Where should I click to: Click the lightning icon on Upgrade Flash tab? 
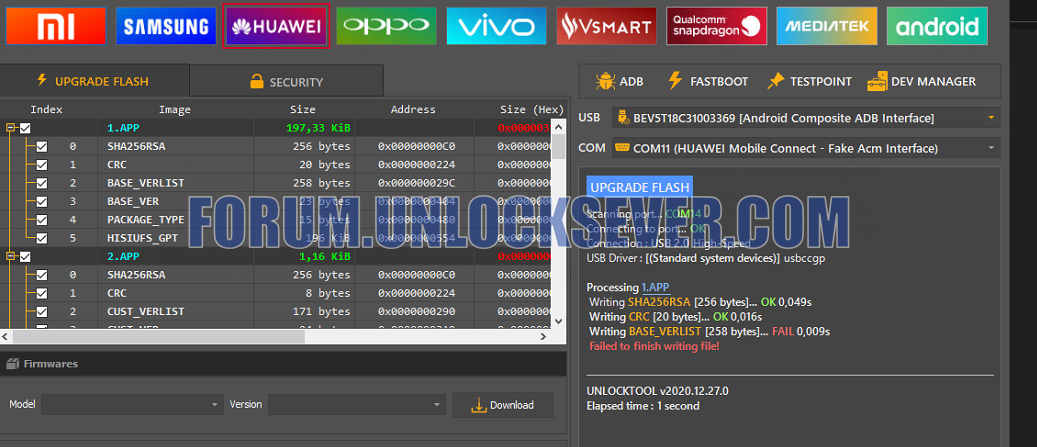(x=42, y=81)
